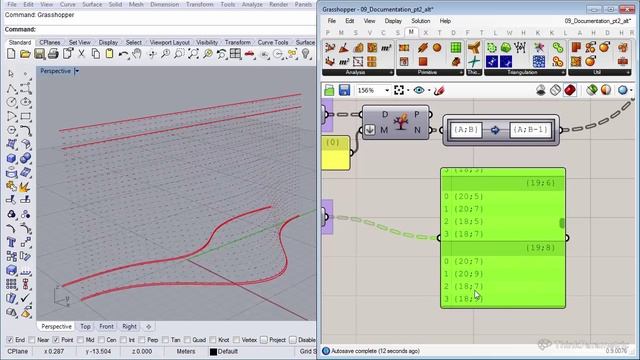The width and height of the screenshot is (640, 360).
Task: Click the selected M component tab
Action: (x=411, y=32)
